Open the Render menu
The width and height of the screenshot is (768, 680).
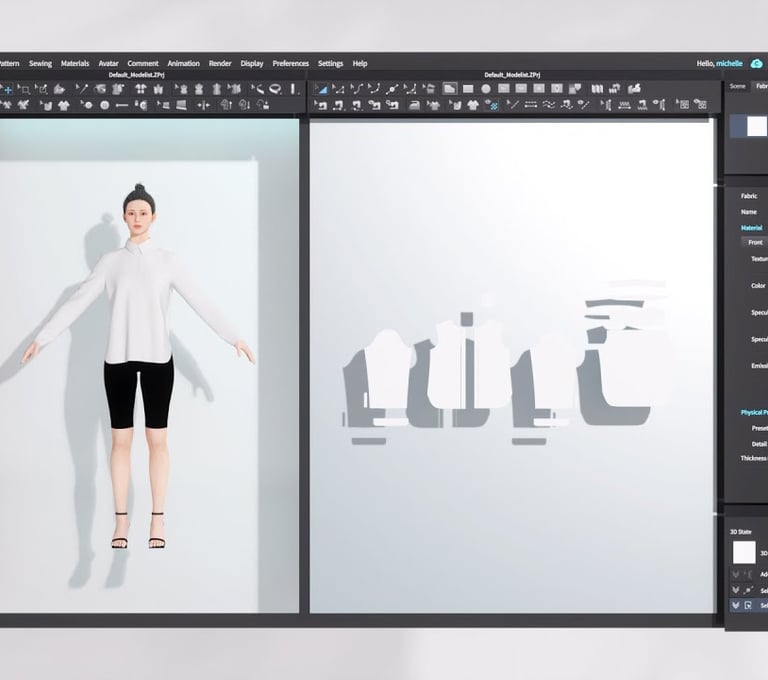220,64
